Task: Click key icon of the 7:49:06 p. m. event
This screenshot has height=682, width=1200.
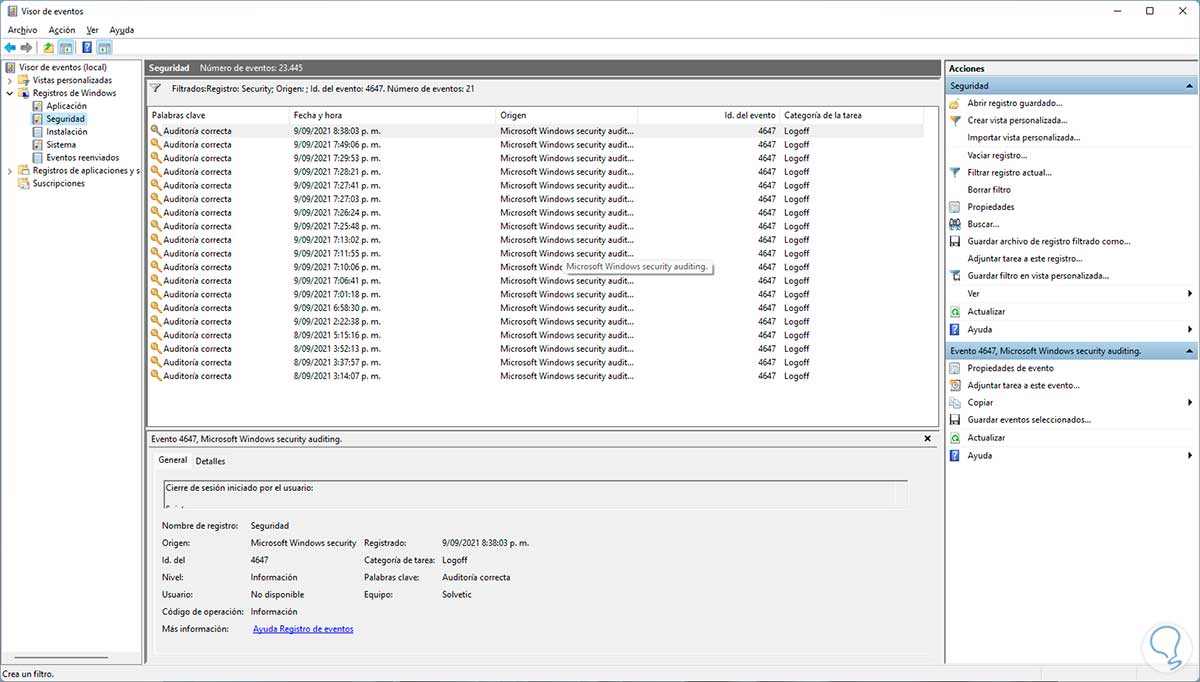Action: point(156,144)
